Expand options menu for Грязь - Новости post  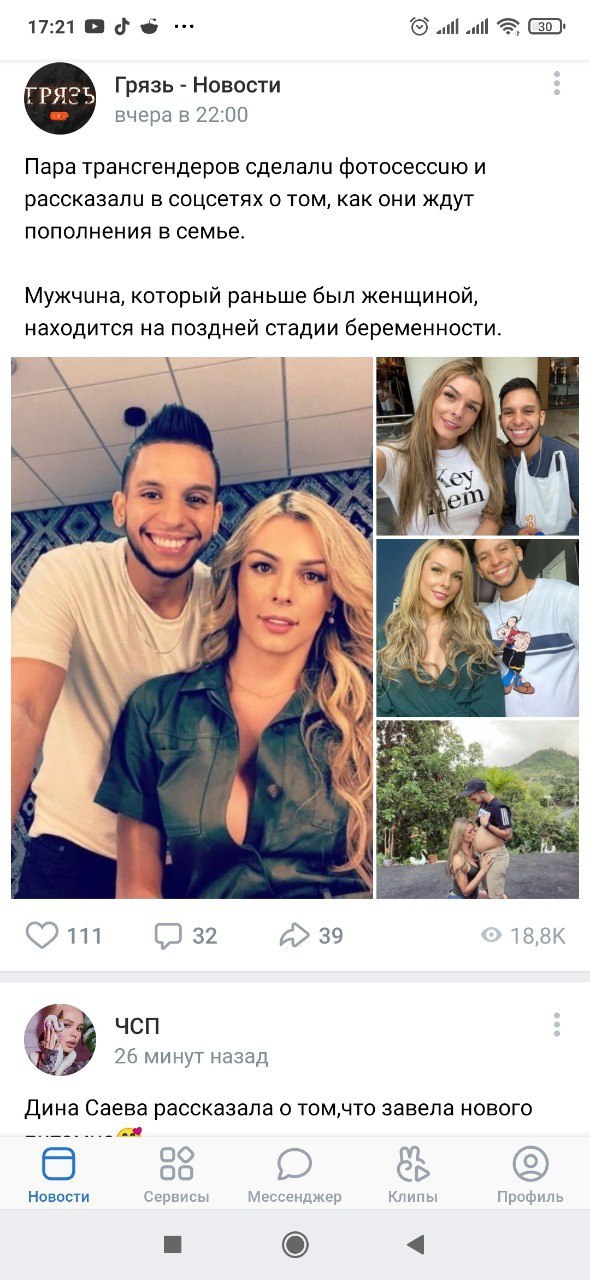pyautogui.click(x=557, y=83)
